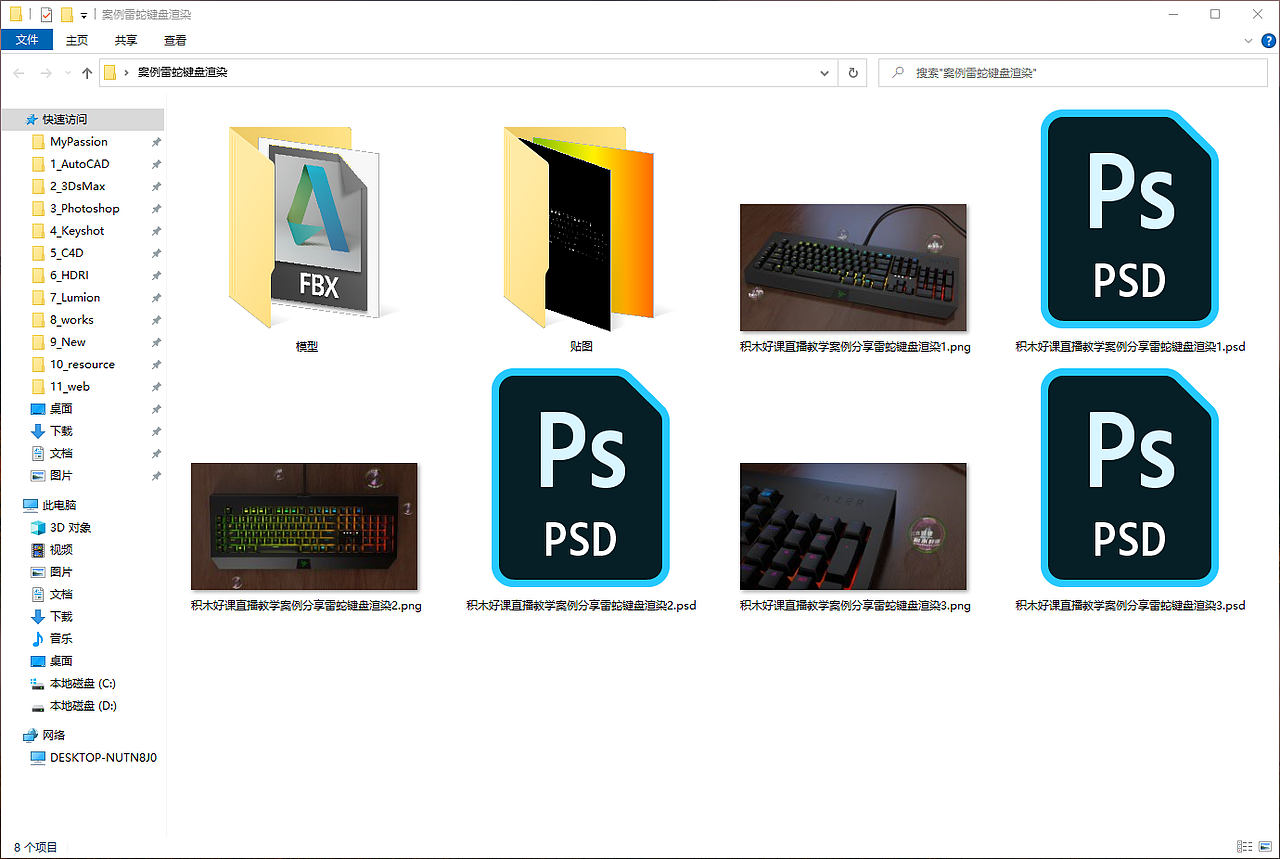1280x859 pixels.
Task: Select the 雷蛇键盘渲染2.psd Photoshop file
Action: click(581, 490)
